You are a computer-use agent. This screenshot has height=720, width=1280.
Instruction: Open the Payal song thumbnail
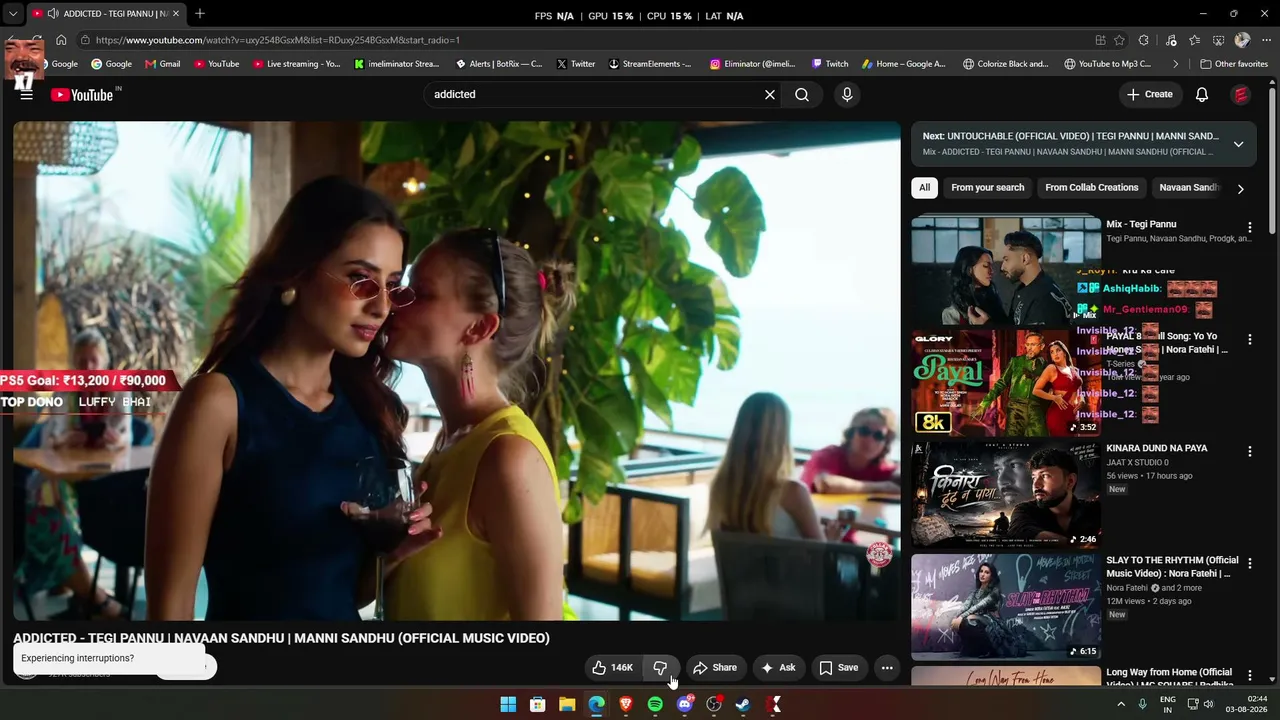point(1006,383)
